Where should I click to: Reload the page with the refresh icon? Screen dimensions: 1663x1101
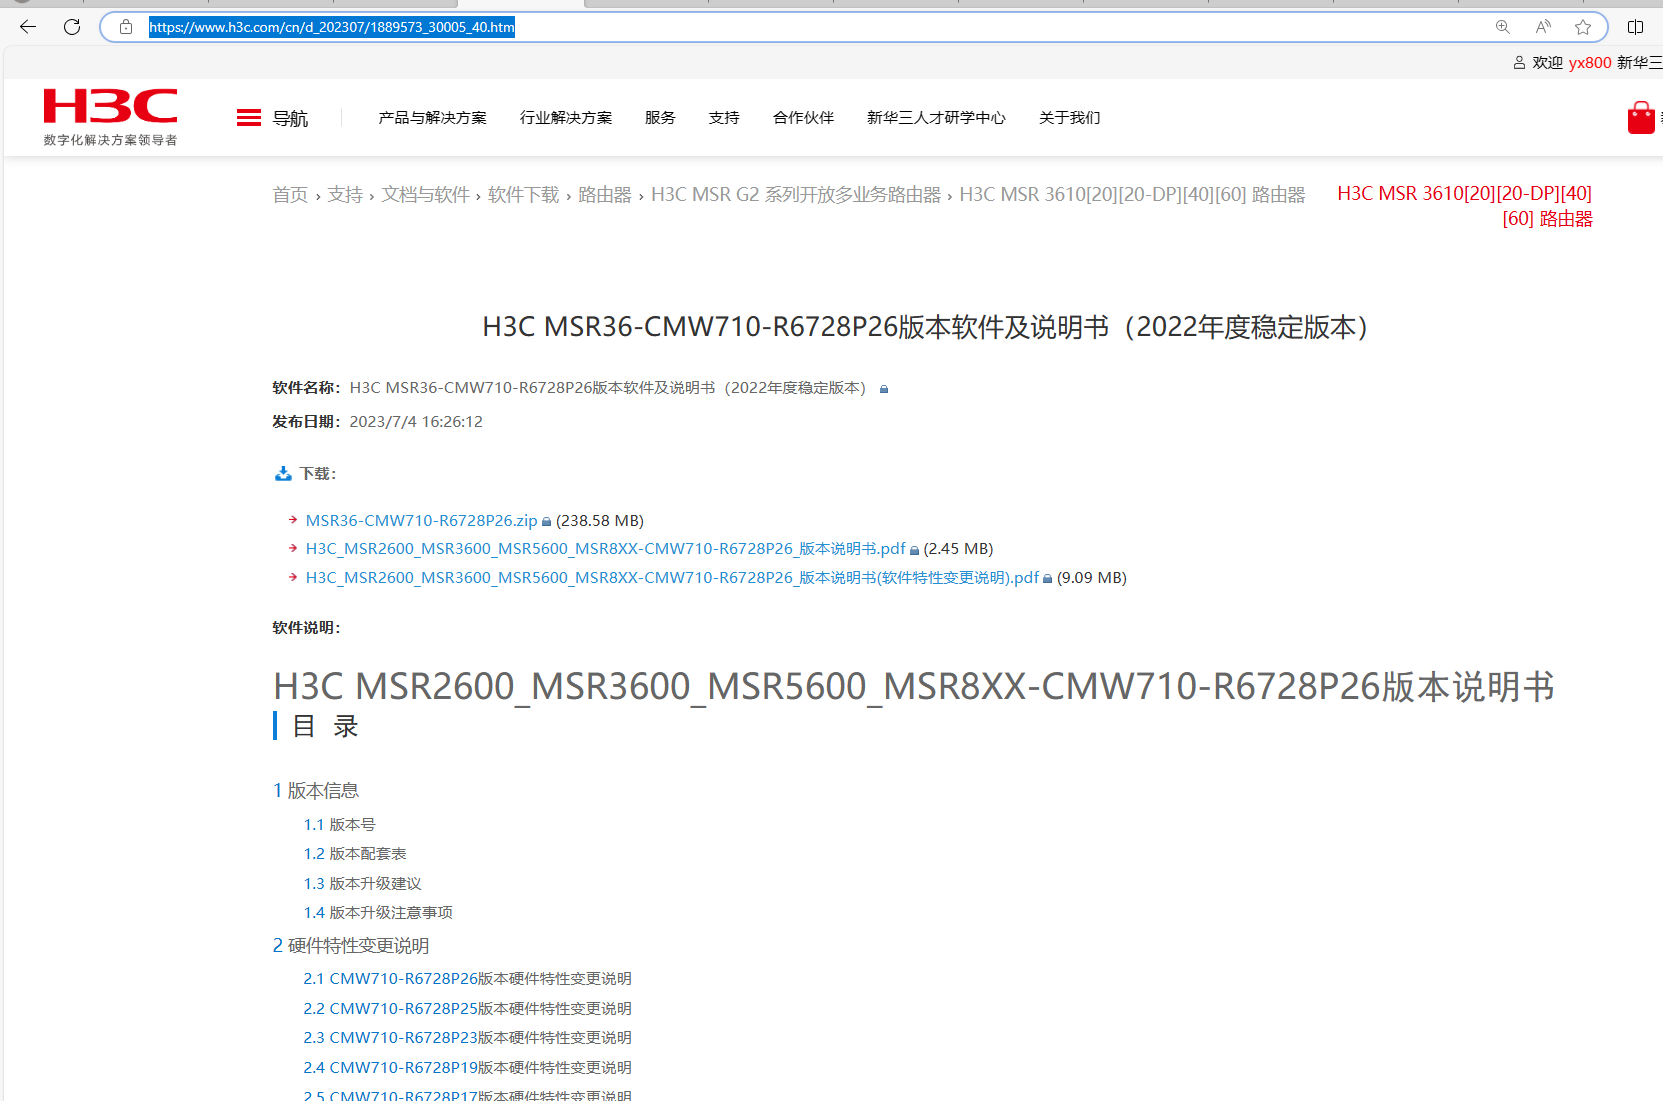72,27
